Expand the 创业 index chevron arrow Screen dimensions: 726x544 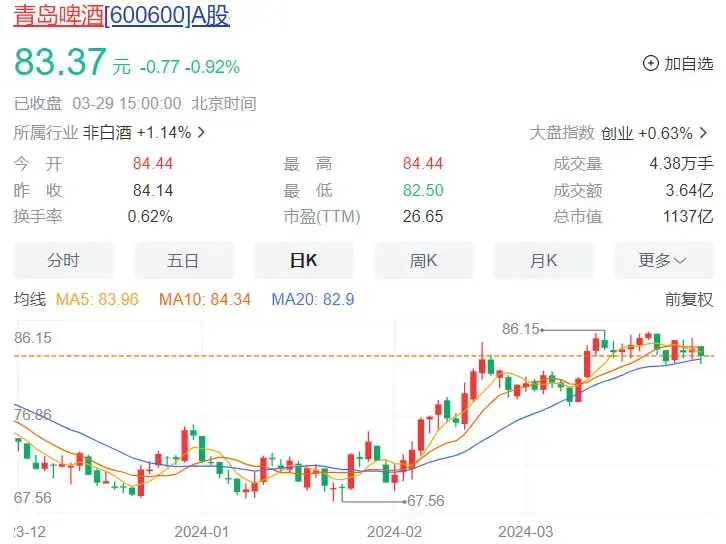tap(703, 133)
